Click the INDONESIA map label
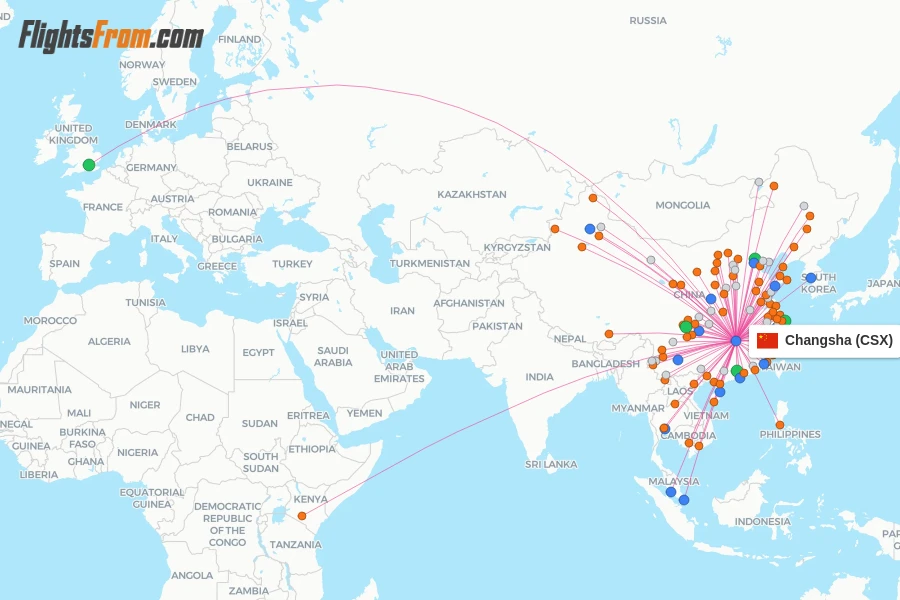Image resolution: width=900 pixels, height=600 pixels. tap(762, 522)
